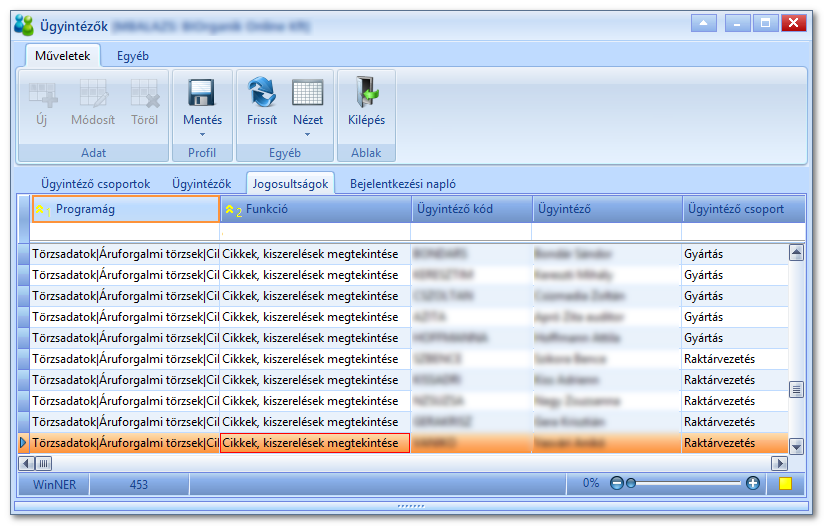Click the Funkció filter row field

coord(315,232)
